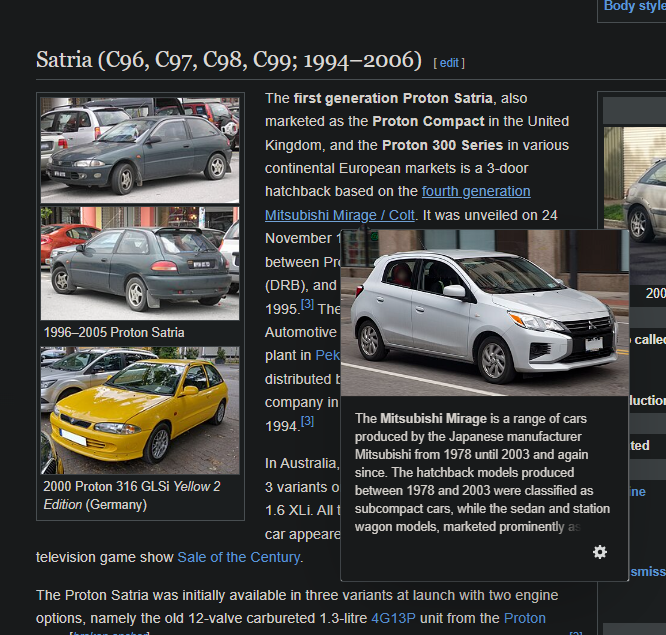Follow the Sale of the Century link
Screen dimensions: 666x635
pos(239,557)
